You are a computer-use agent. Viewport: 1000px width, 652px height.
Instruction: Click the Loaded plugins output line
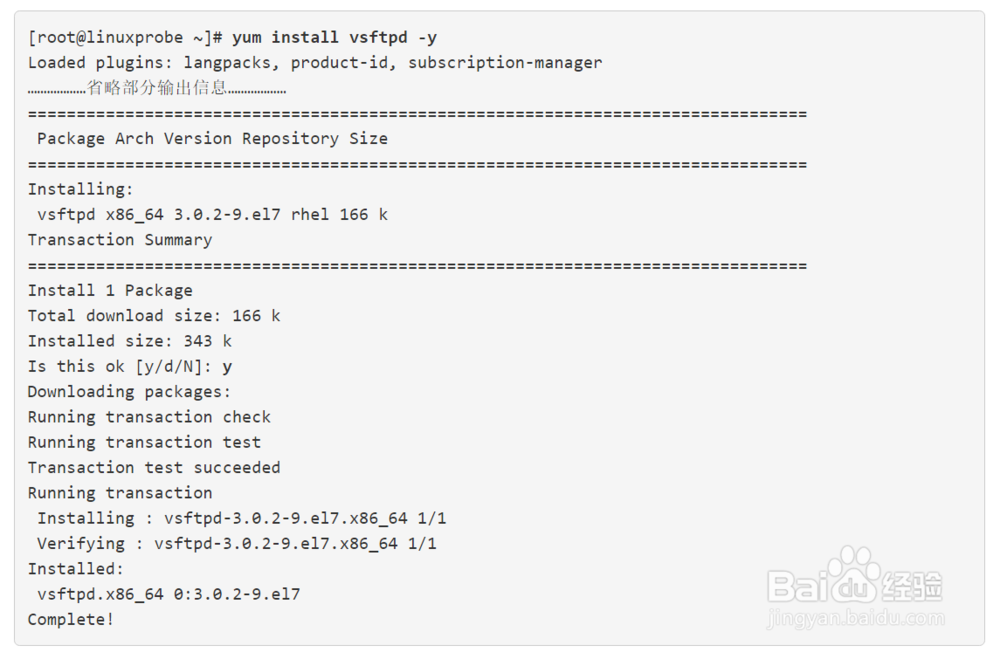coord(314,63)
